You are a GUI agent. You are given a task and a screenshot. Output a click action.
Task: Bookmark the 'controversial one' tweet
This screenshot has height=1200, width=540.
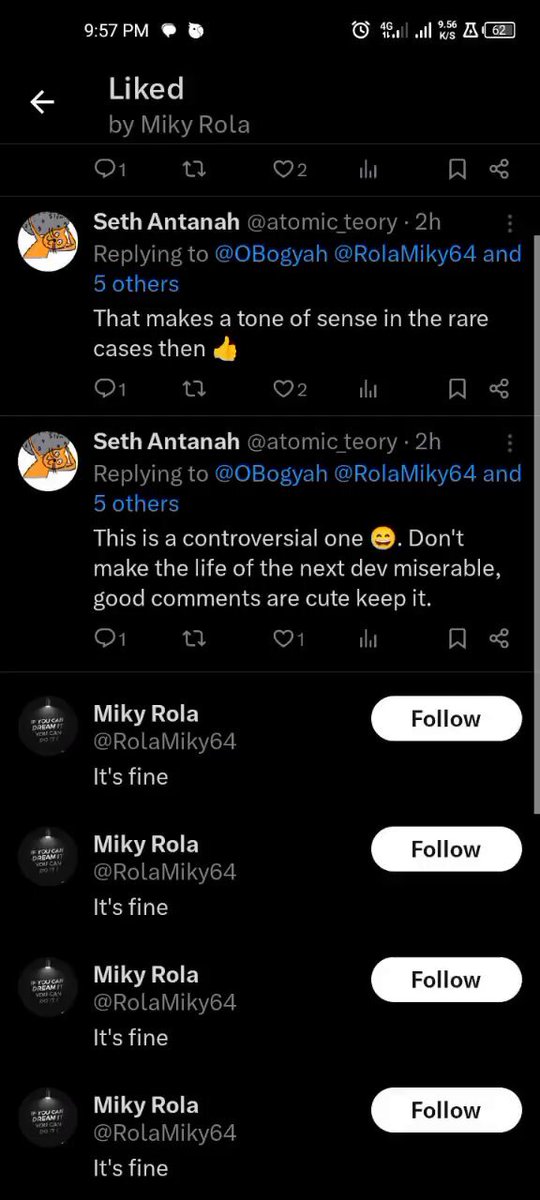point(457,638)
